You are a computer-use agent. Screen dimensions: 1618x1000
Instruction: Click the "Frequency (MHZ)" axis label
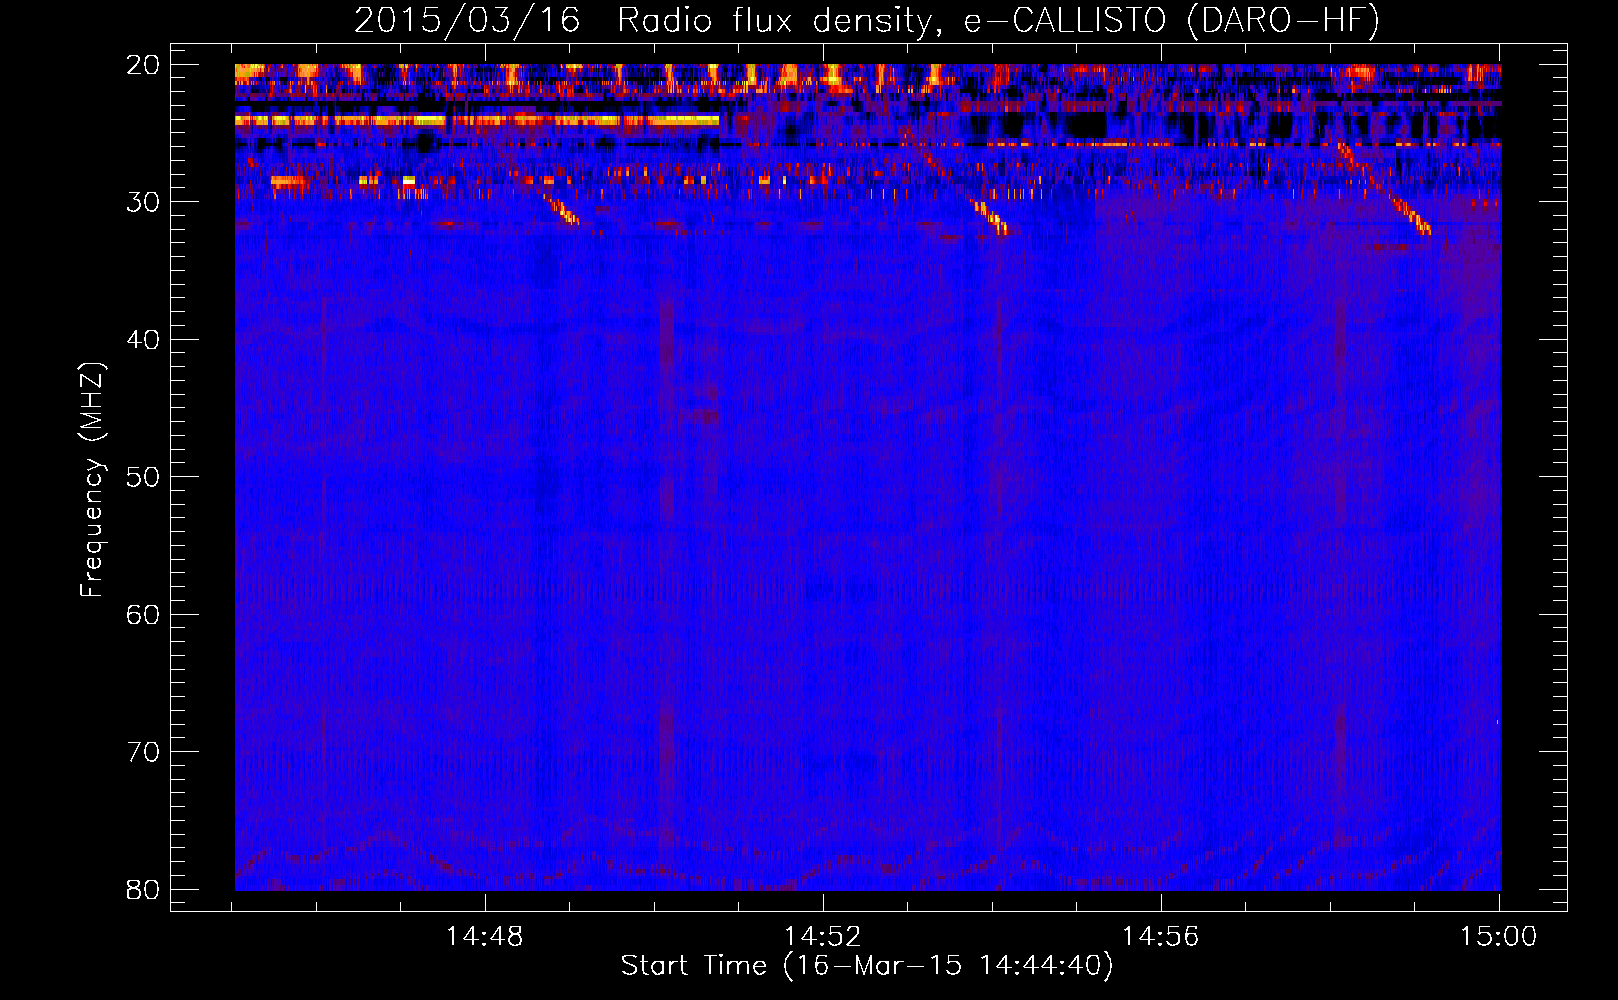click(92, 480)
